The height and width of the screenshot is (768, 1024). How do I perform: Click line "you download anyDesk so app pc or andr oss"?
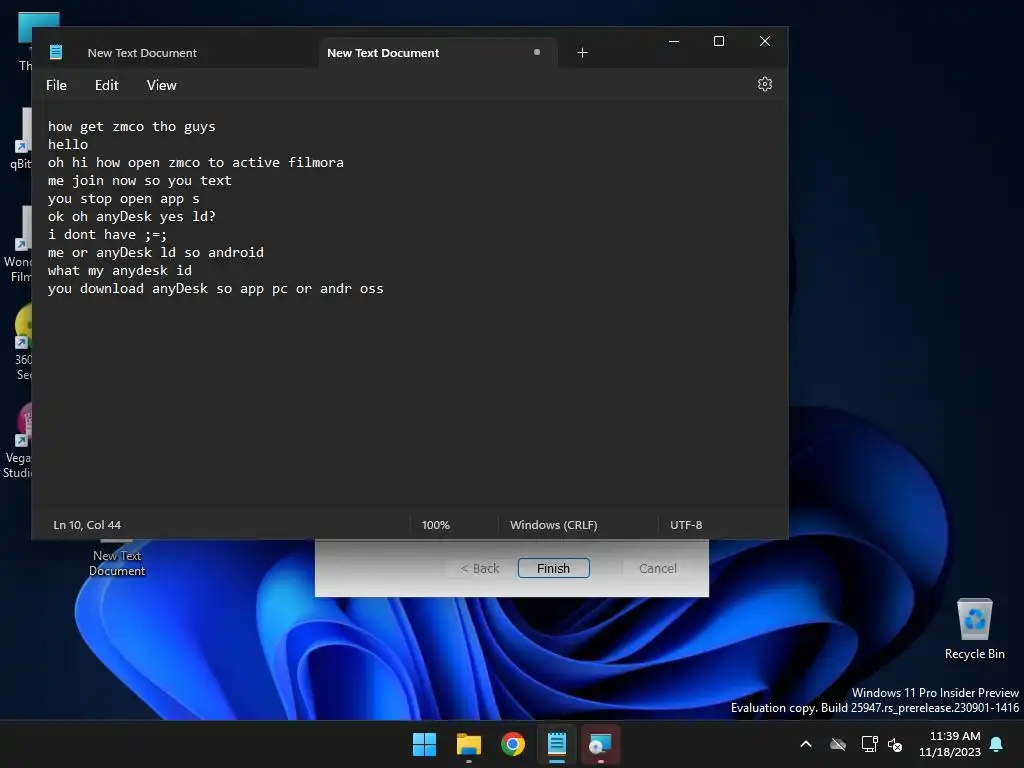pyautogui.click(x=216, y=289)
